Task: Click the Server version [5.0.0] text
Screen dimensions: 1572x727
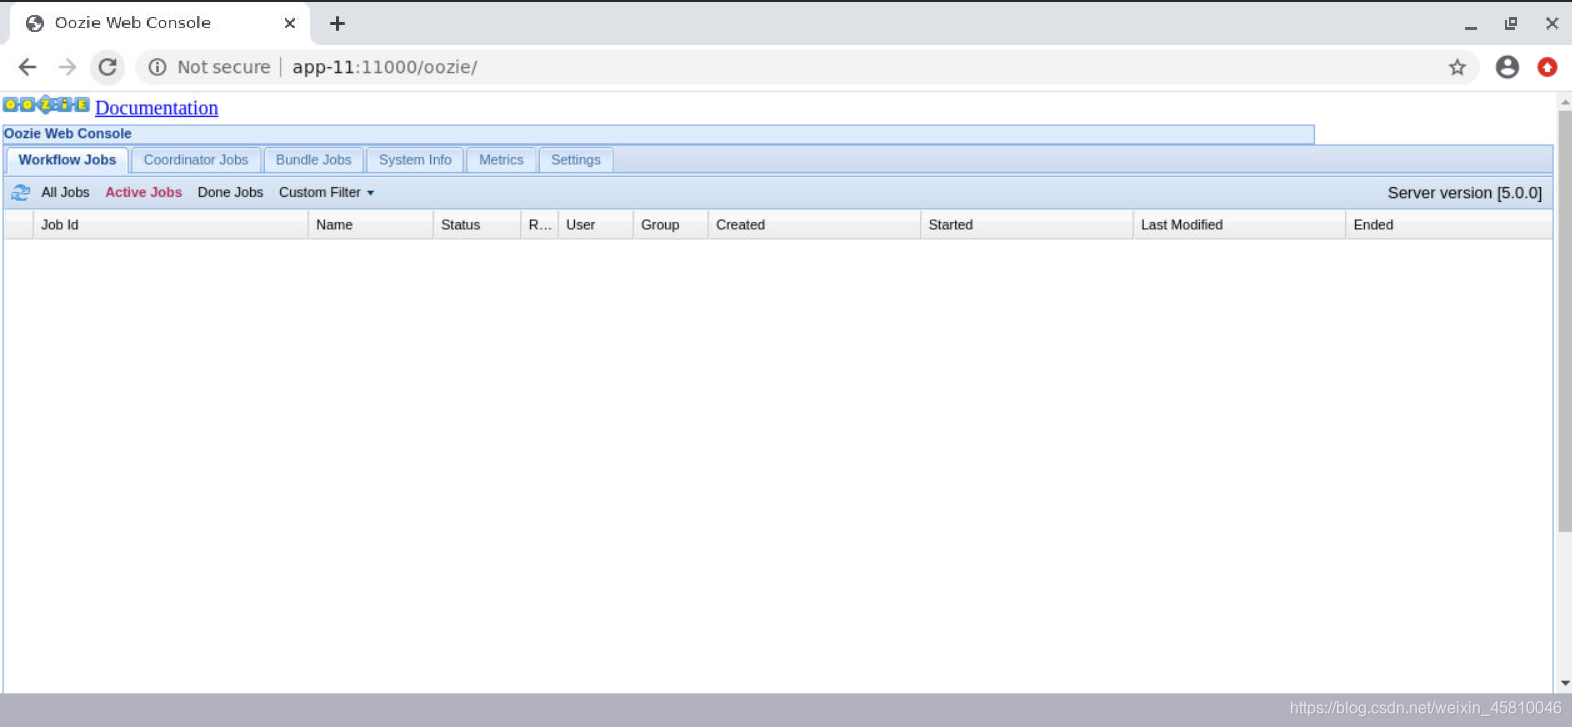Action: click(x=1464, y=193)
